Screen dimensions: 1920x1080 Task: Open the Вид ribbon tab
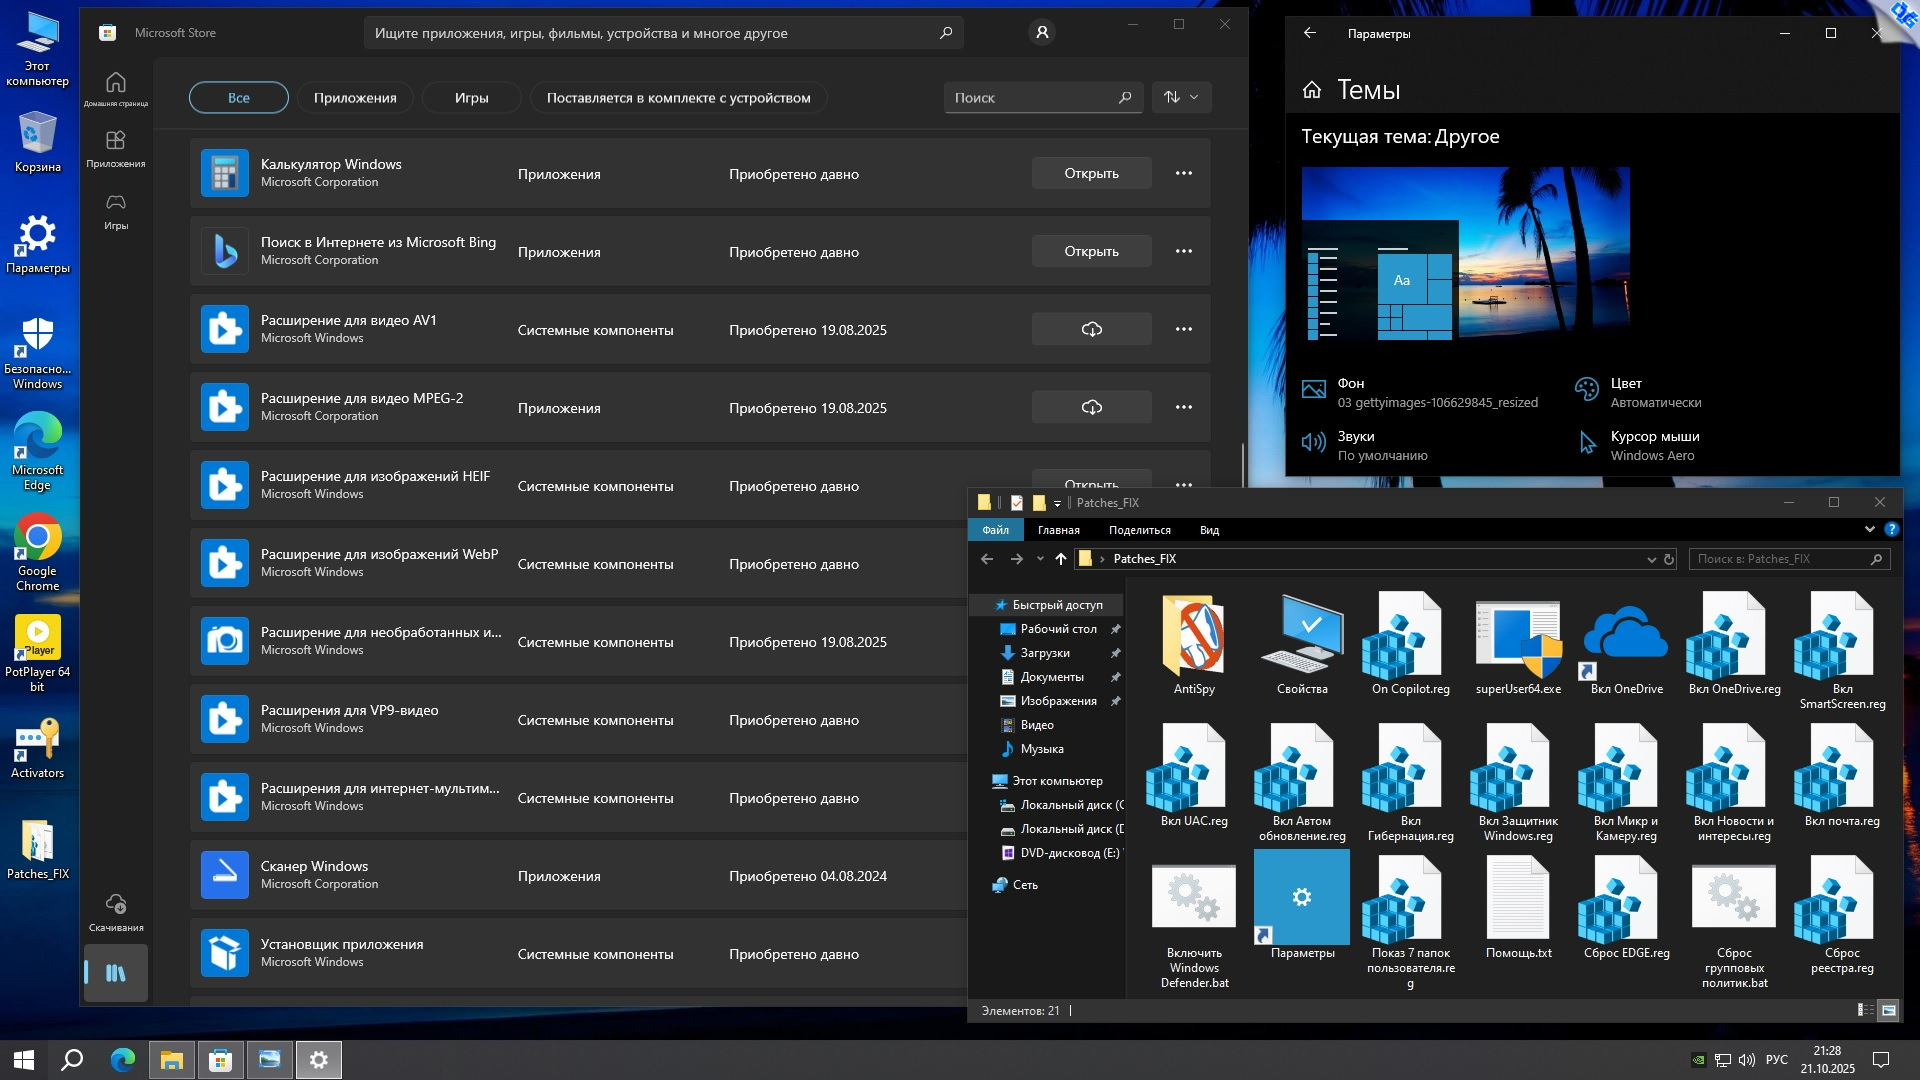pos(1209,530)
